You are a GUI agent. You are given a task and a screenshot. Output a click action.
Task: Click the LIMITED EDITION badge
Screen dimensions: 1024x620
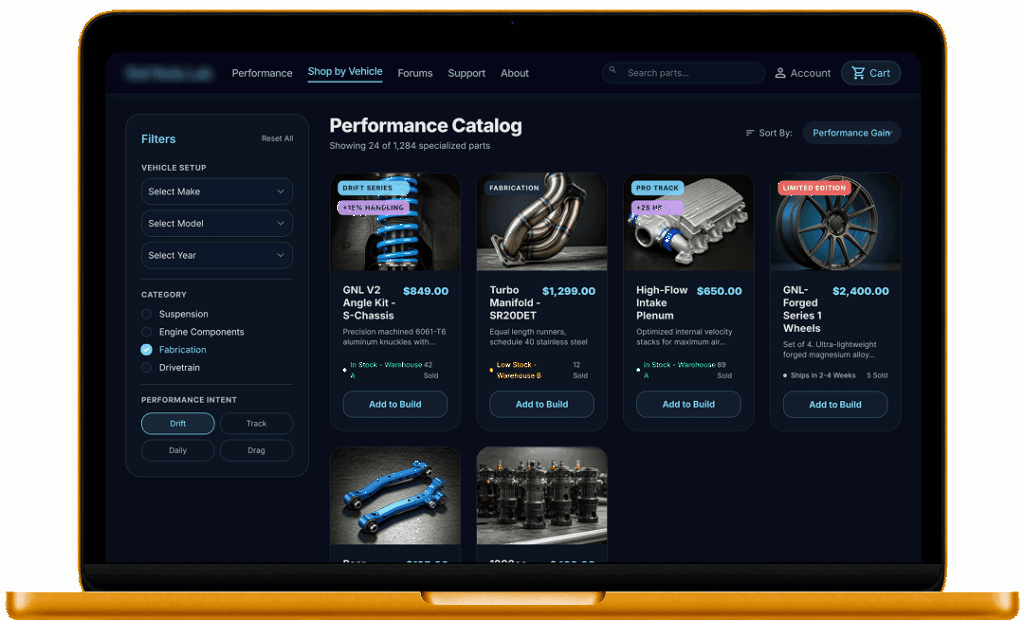pyautogui.click(x=814, y=188)
